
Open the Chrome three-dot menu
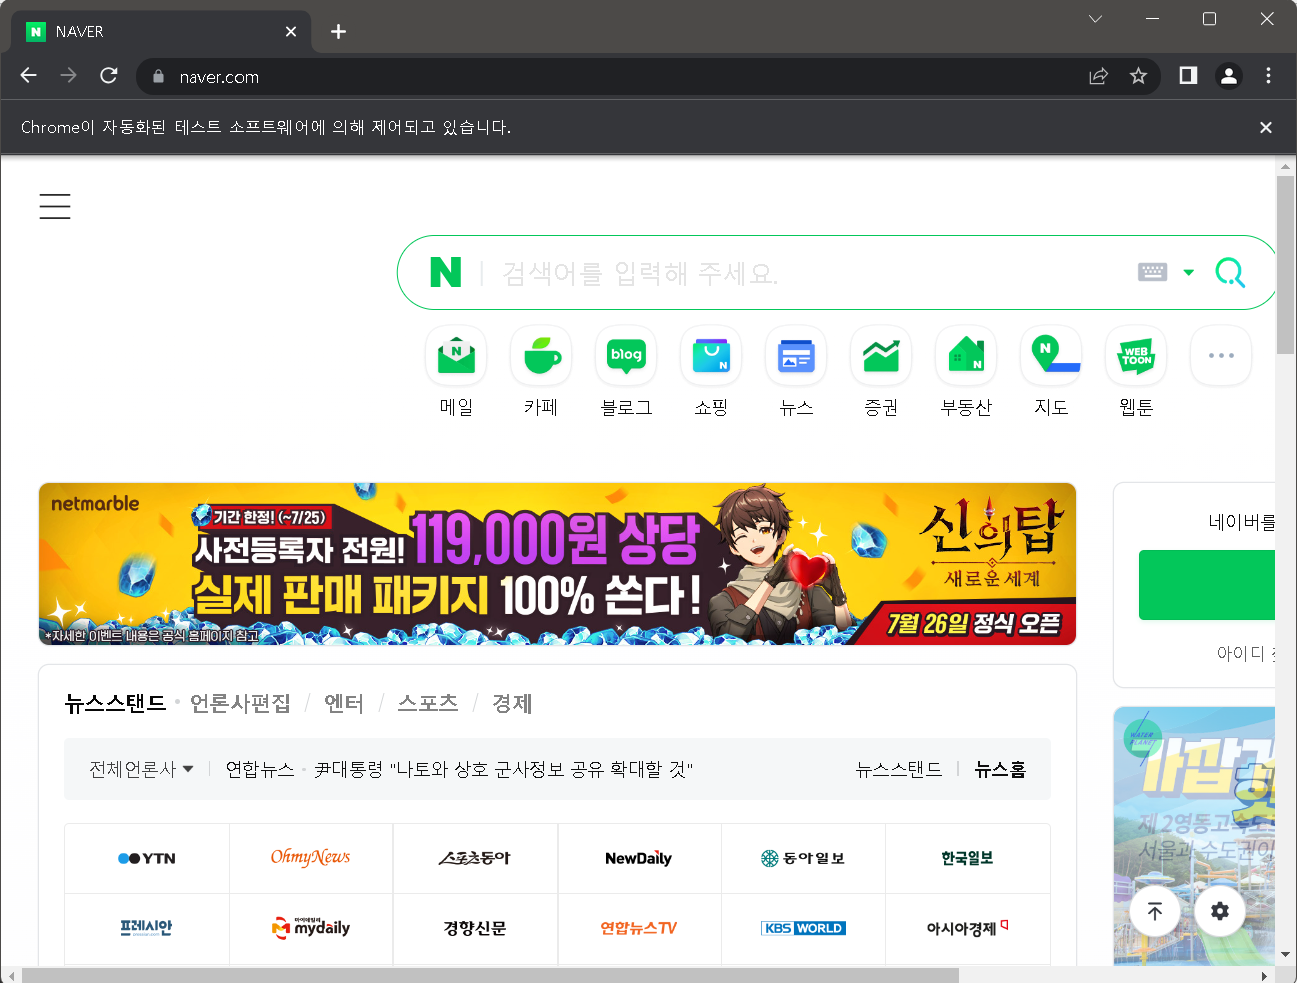coord(1268,76)
